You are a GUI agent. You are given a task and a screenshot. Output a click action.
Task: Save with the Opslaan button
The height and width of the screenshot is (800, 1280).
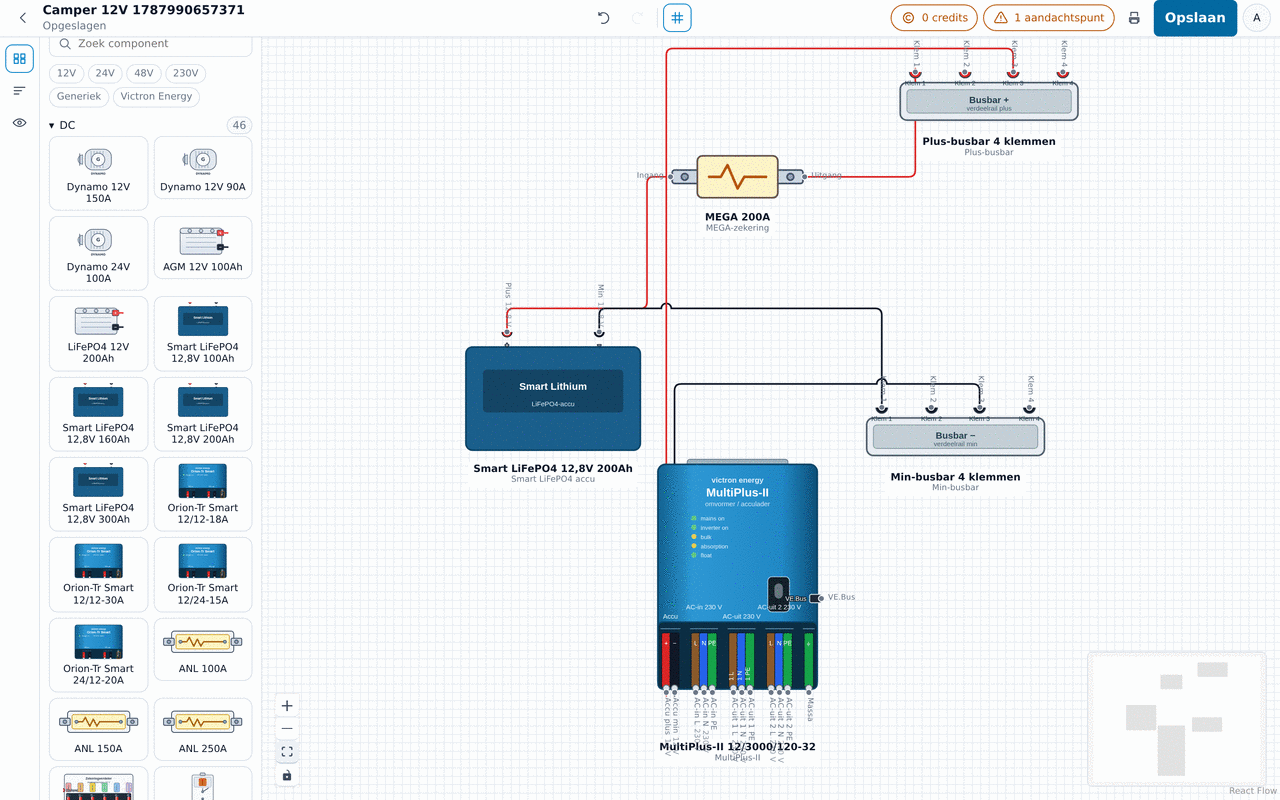(1195, 18)
